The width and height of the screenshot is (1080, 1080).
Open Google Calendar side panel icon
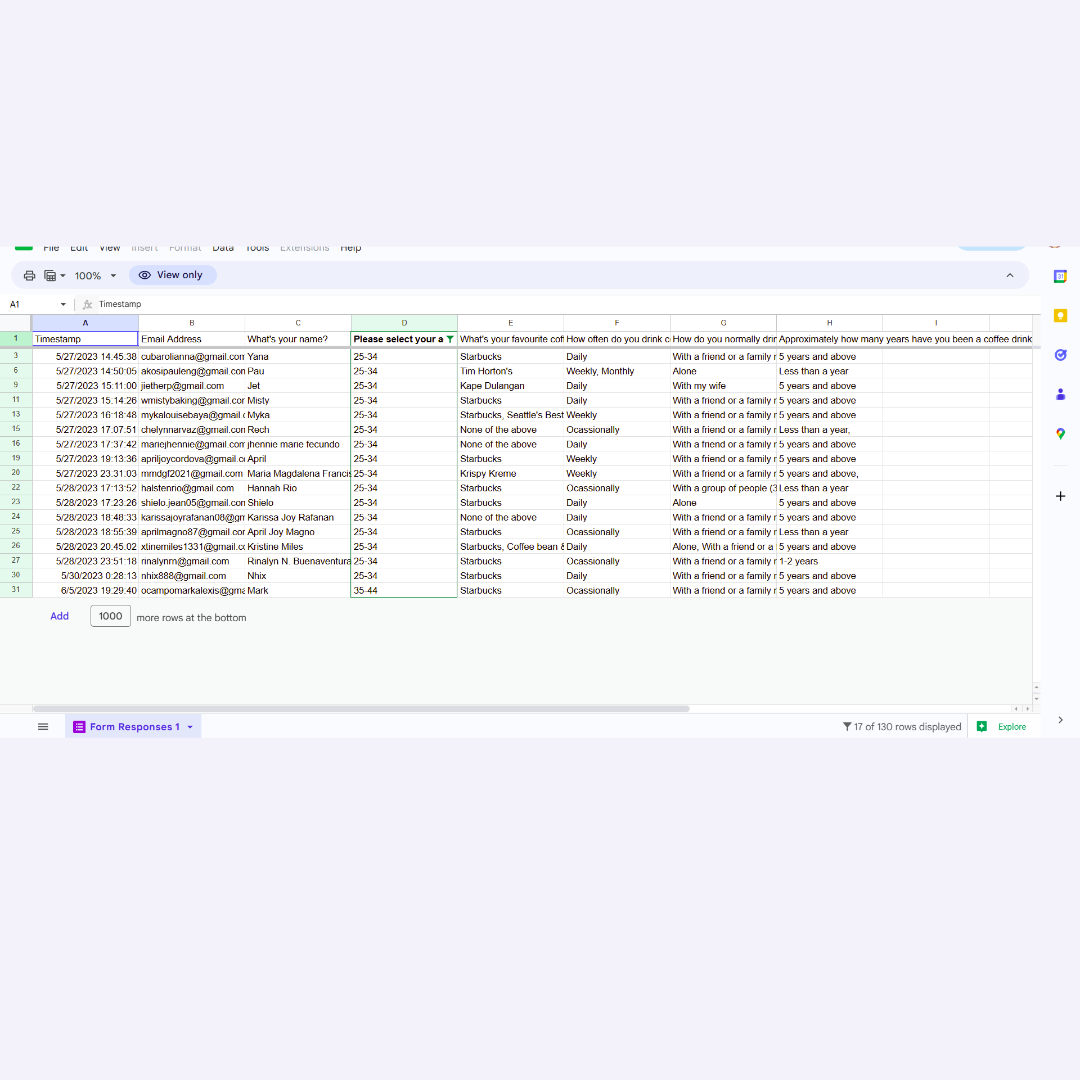click(x=1060, y=276)
